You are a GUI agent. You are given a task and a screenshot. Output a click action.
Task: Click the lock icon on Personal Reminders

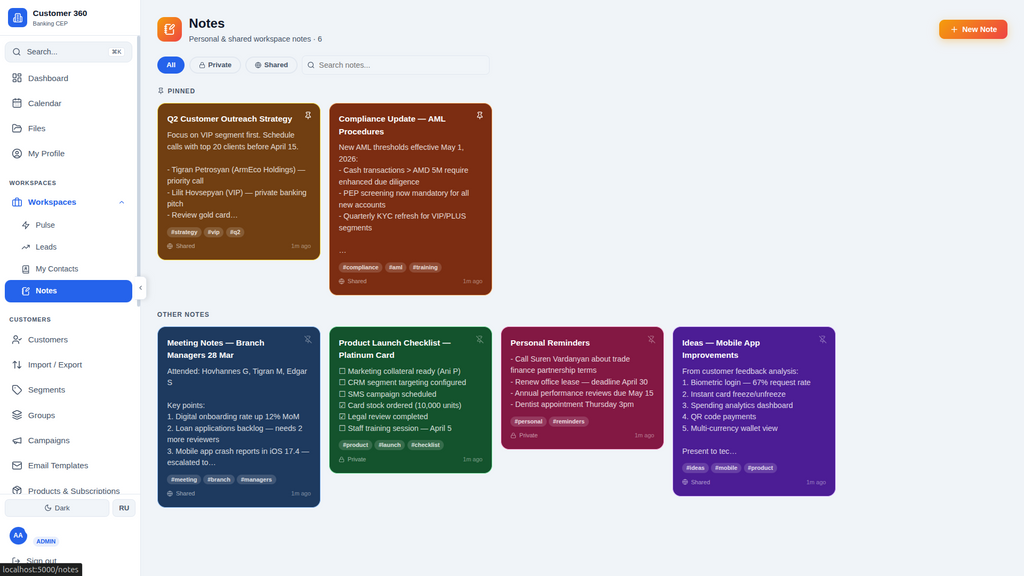pos(513,436)
